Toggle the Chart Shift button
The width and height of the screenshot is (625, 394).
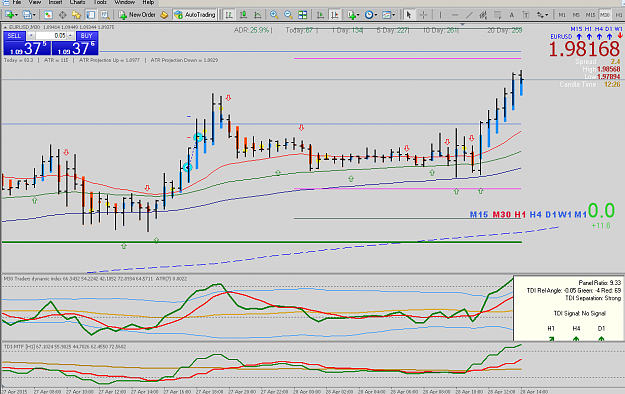pos(334,15)
